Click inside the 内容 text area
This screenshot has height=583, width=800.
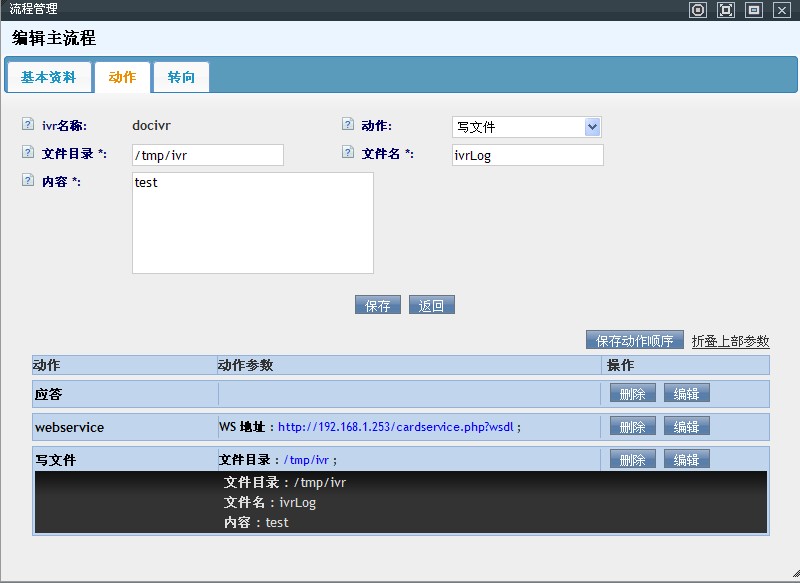tap(252, 223)
